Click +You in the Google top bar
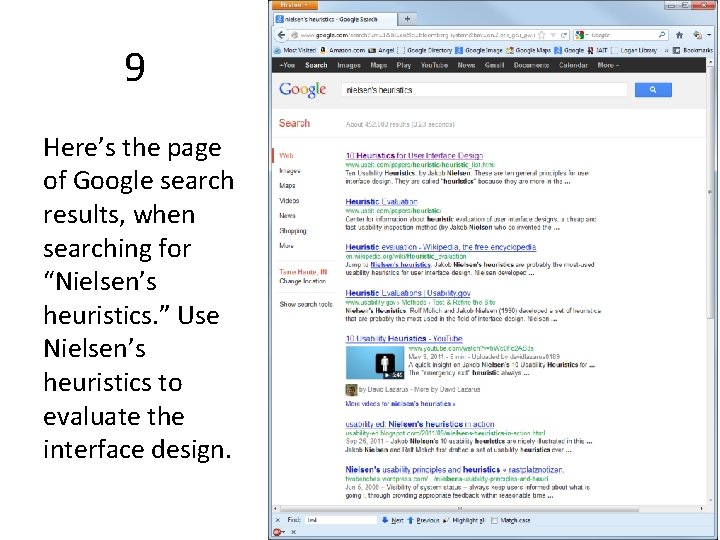 (x=287, y=65)
